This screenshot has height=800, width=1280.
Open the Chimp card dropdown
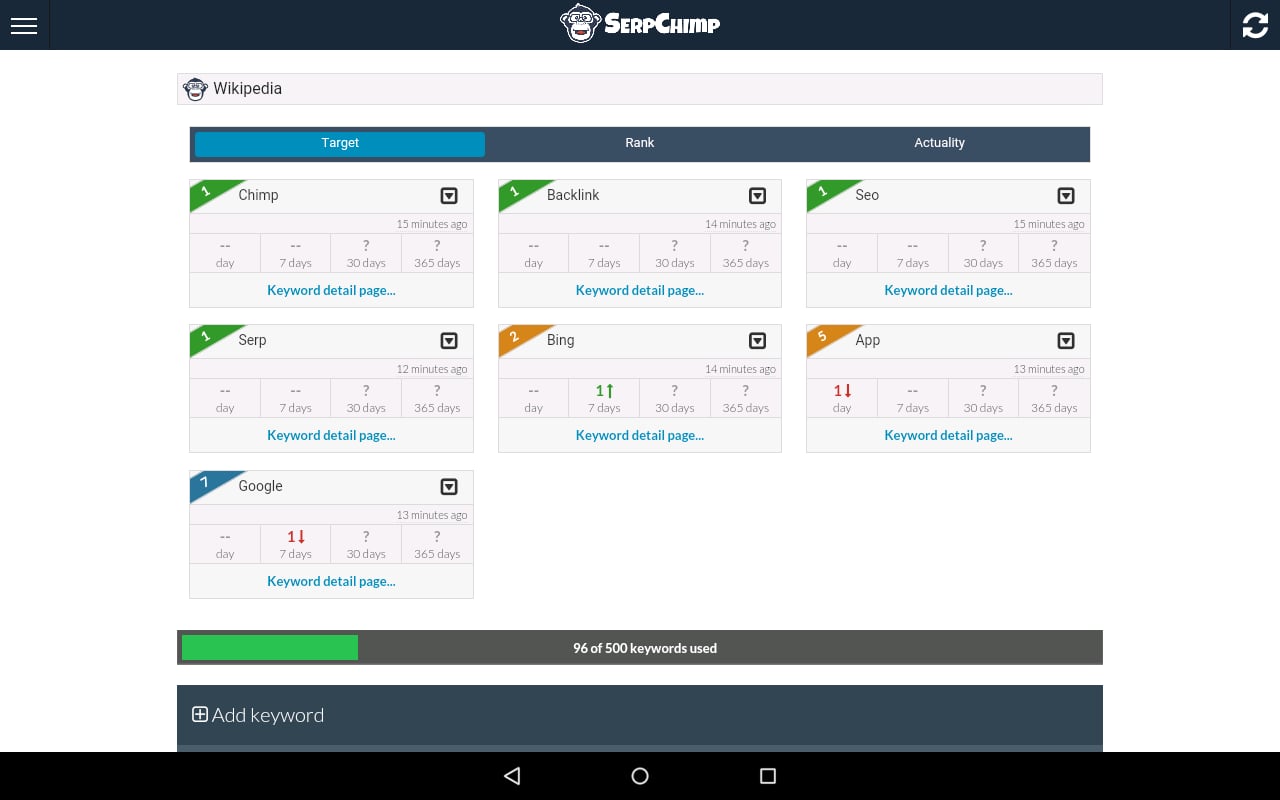tap(449, 196)
